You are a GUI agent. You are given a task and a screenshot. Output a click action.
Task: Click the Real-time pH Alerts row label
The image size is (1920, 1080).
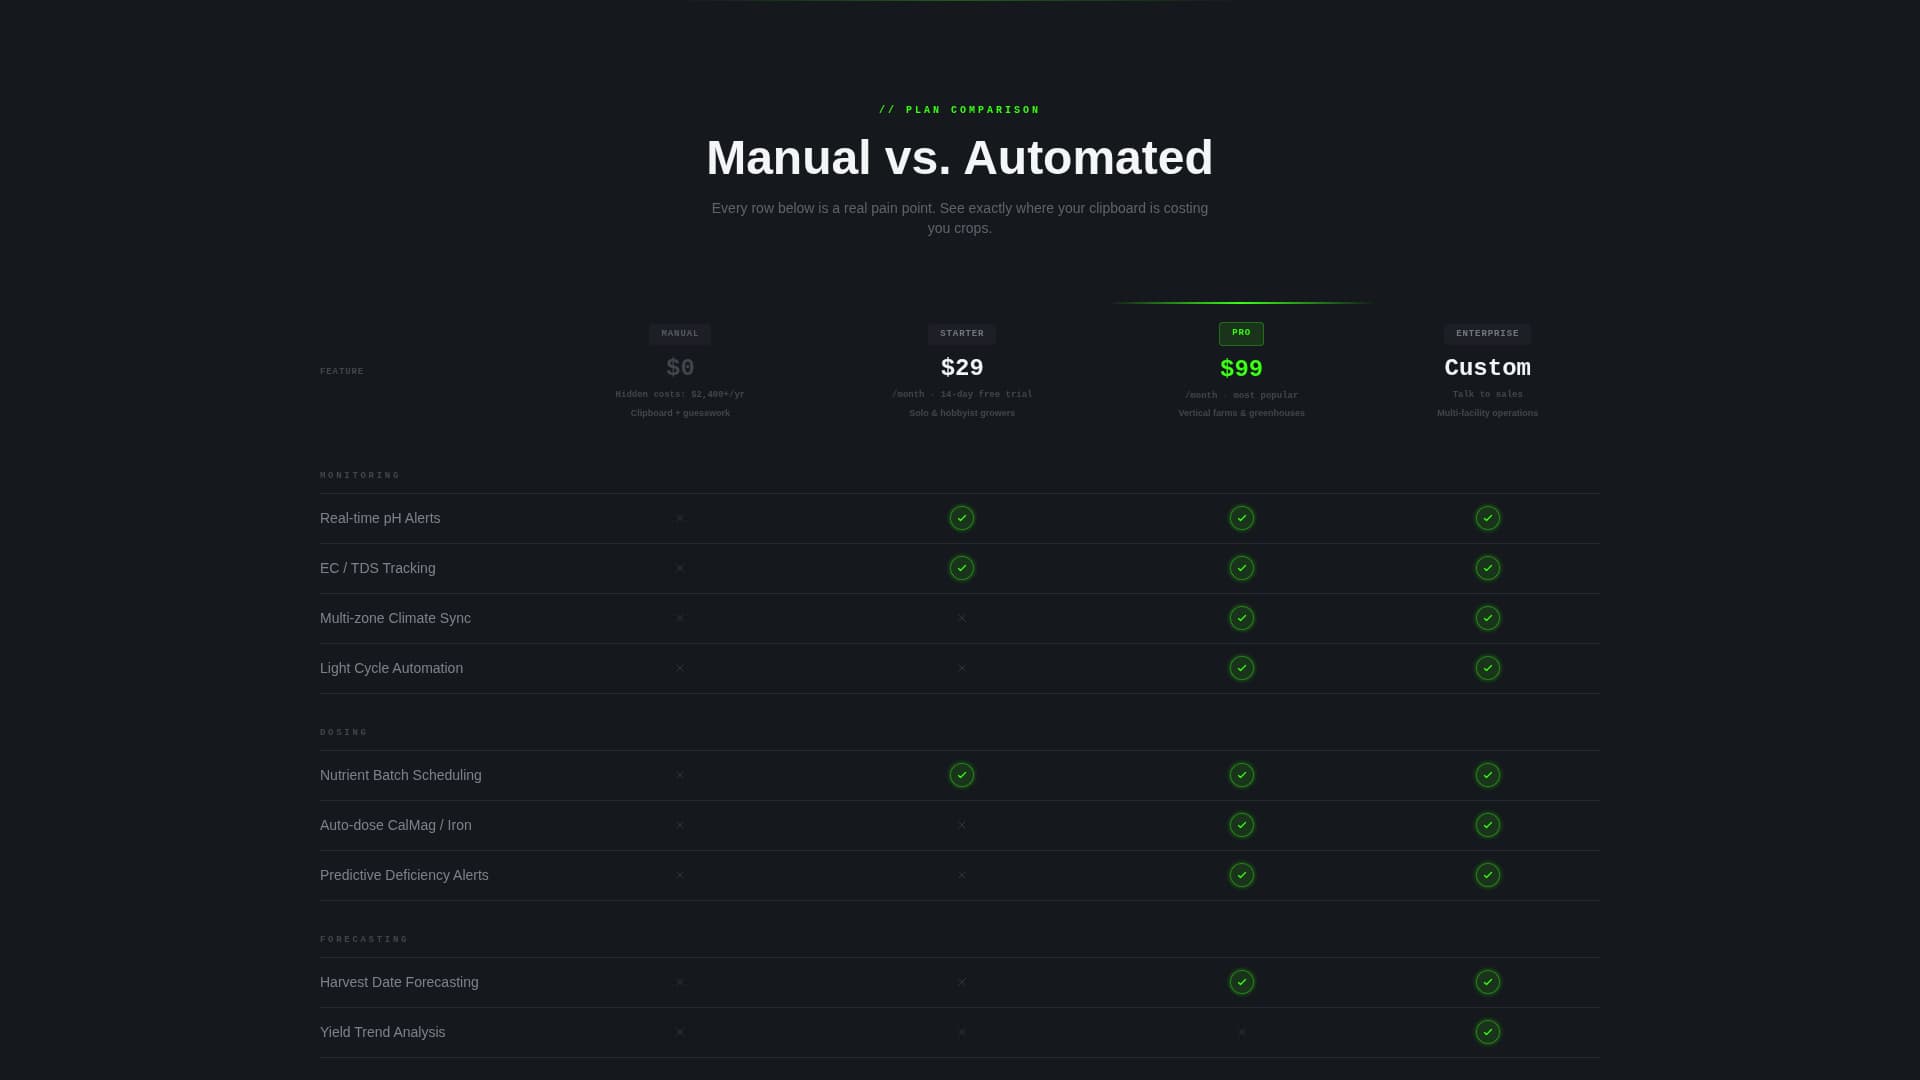[x=380, y=518]
